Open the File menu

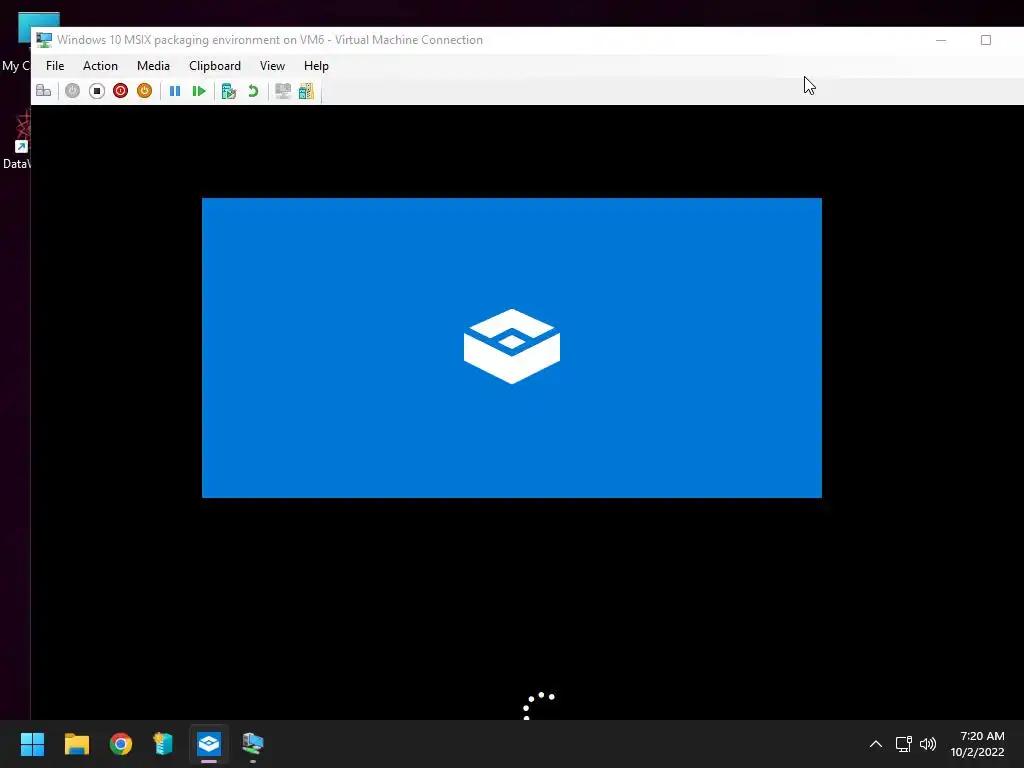pyautogui.click(x=55, y=66)
